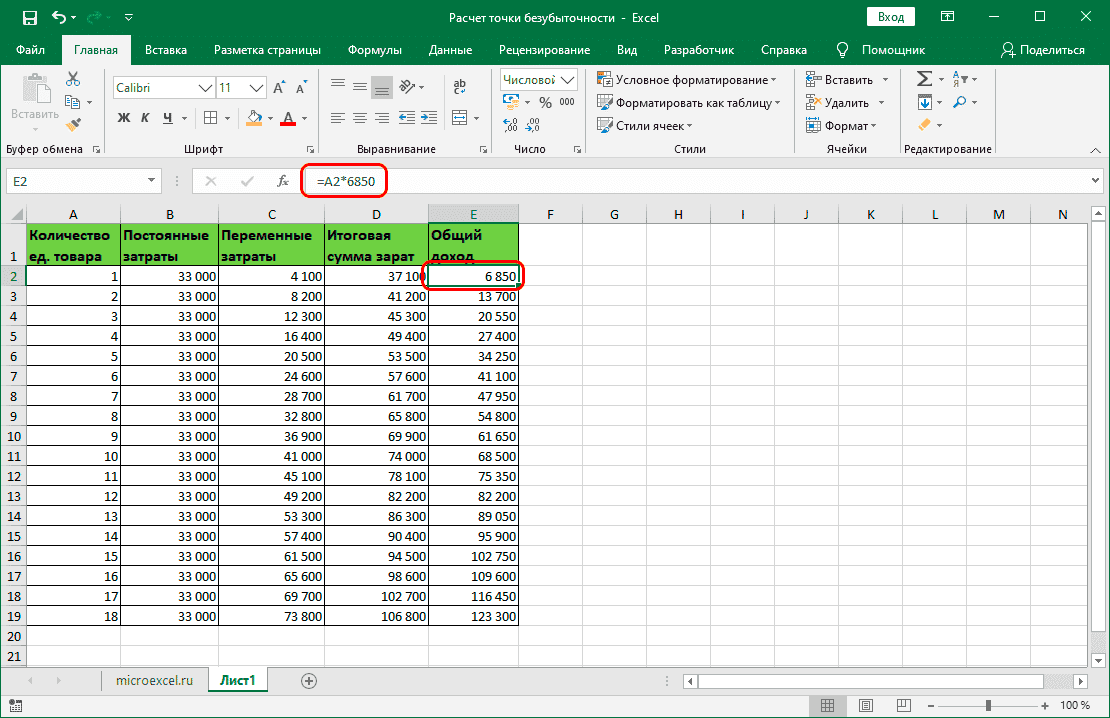Click the Wrap Text icon
The width and height of the screenshot is (1110, 718).
point(461,86)
